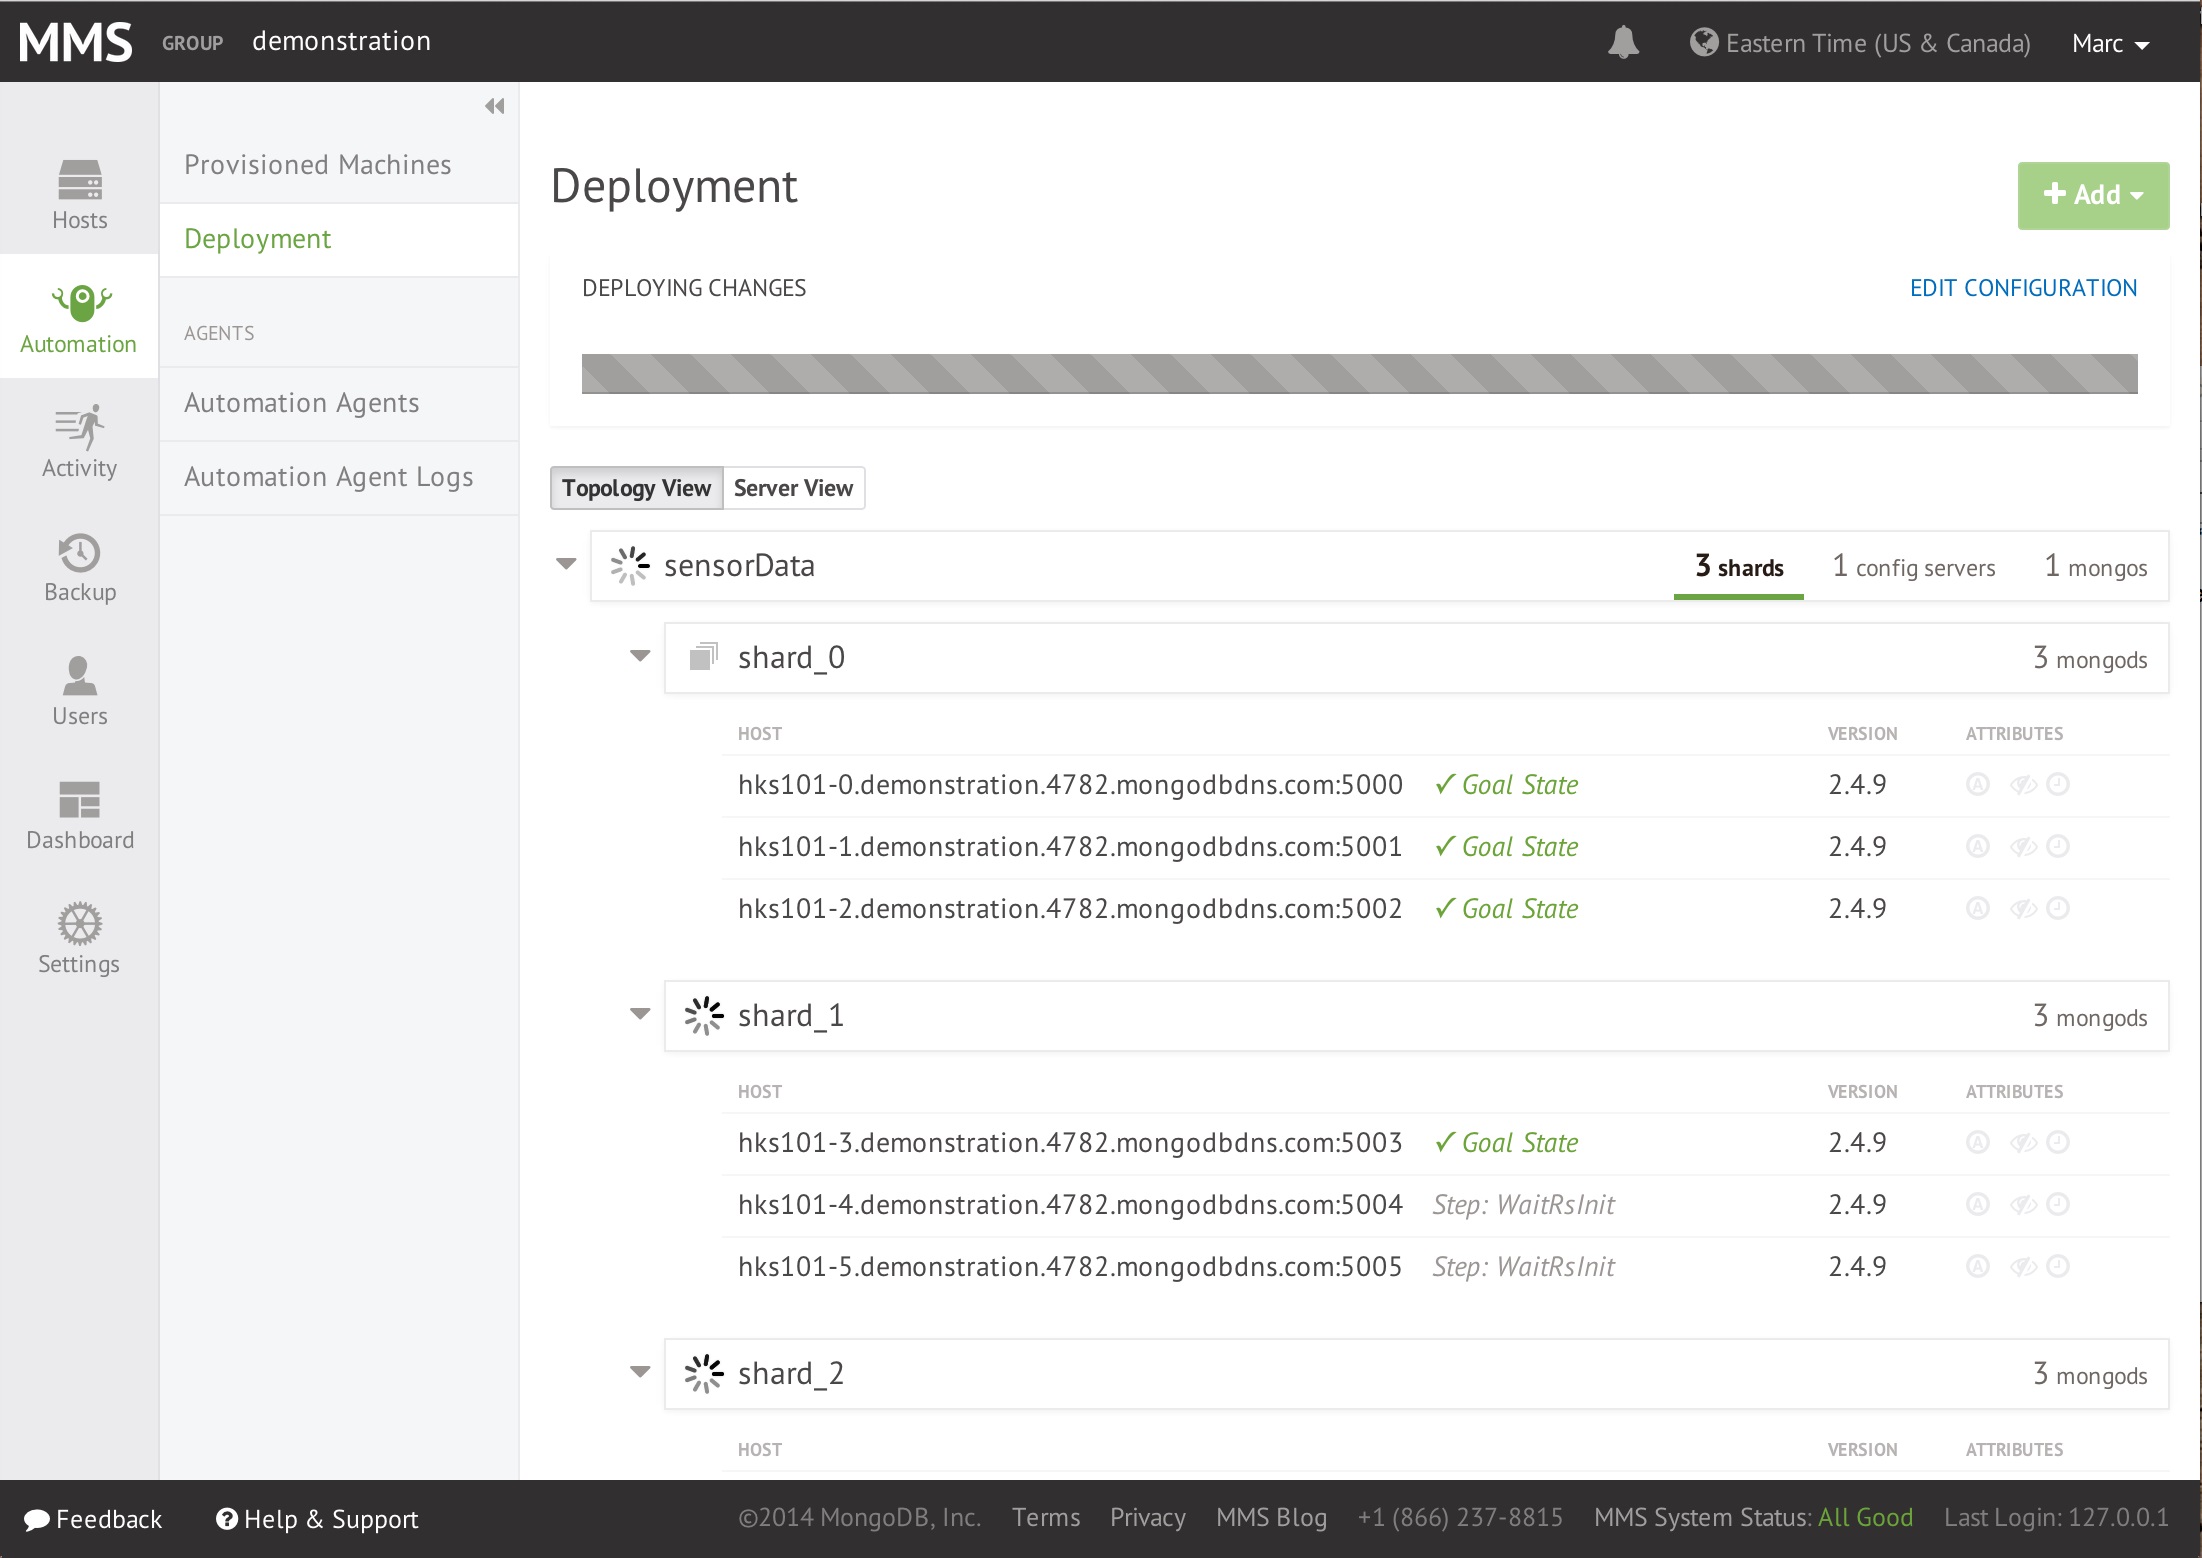Go to Users in the sidebar

click(79, 677)
